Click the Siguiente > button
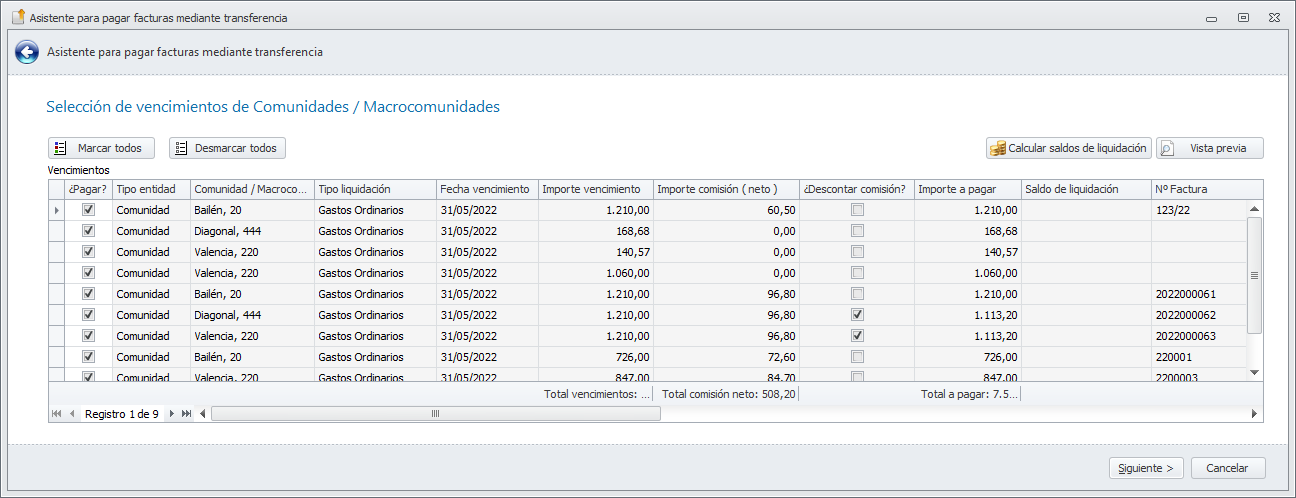Screen dimensions: 1296x498 point(1146,468)
